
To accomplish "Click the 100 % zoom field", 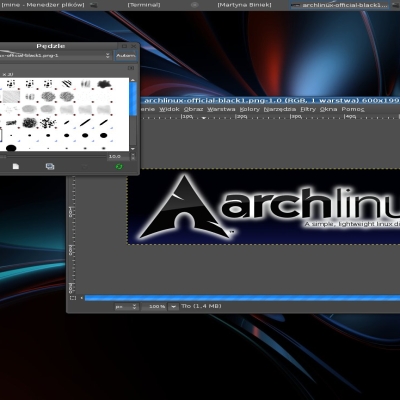I will click(x=154, y=307).
